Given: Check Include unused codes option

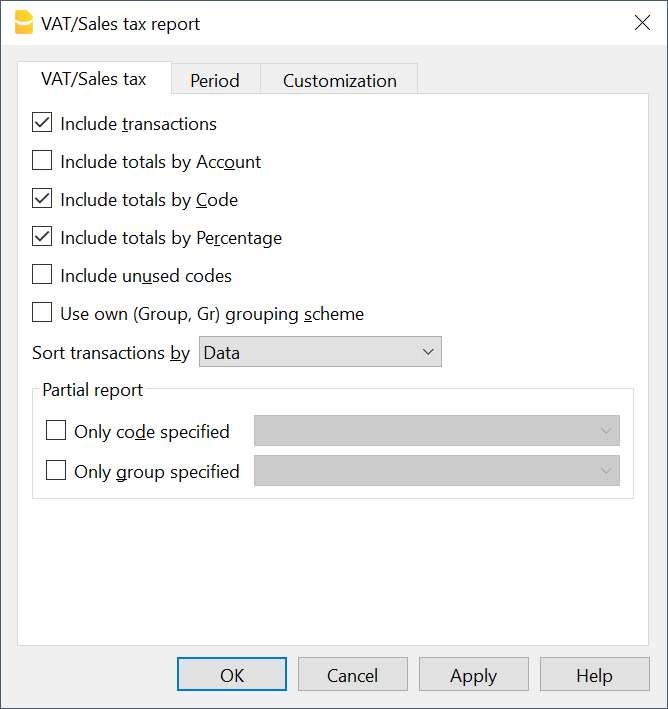Looking at the screenshot, I should 42,275.
